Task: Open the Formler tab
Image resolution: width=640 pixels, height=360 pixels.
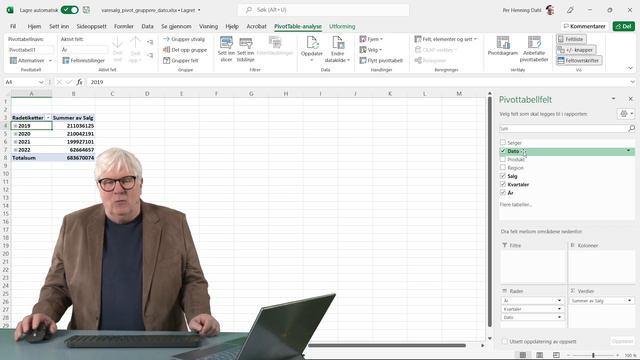Action: point(124,26)
